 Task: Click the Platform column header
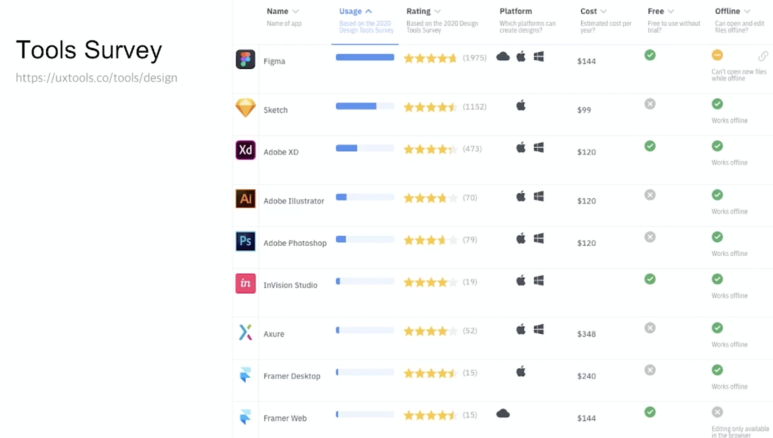coord(516,11)
